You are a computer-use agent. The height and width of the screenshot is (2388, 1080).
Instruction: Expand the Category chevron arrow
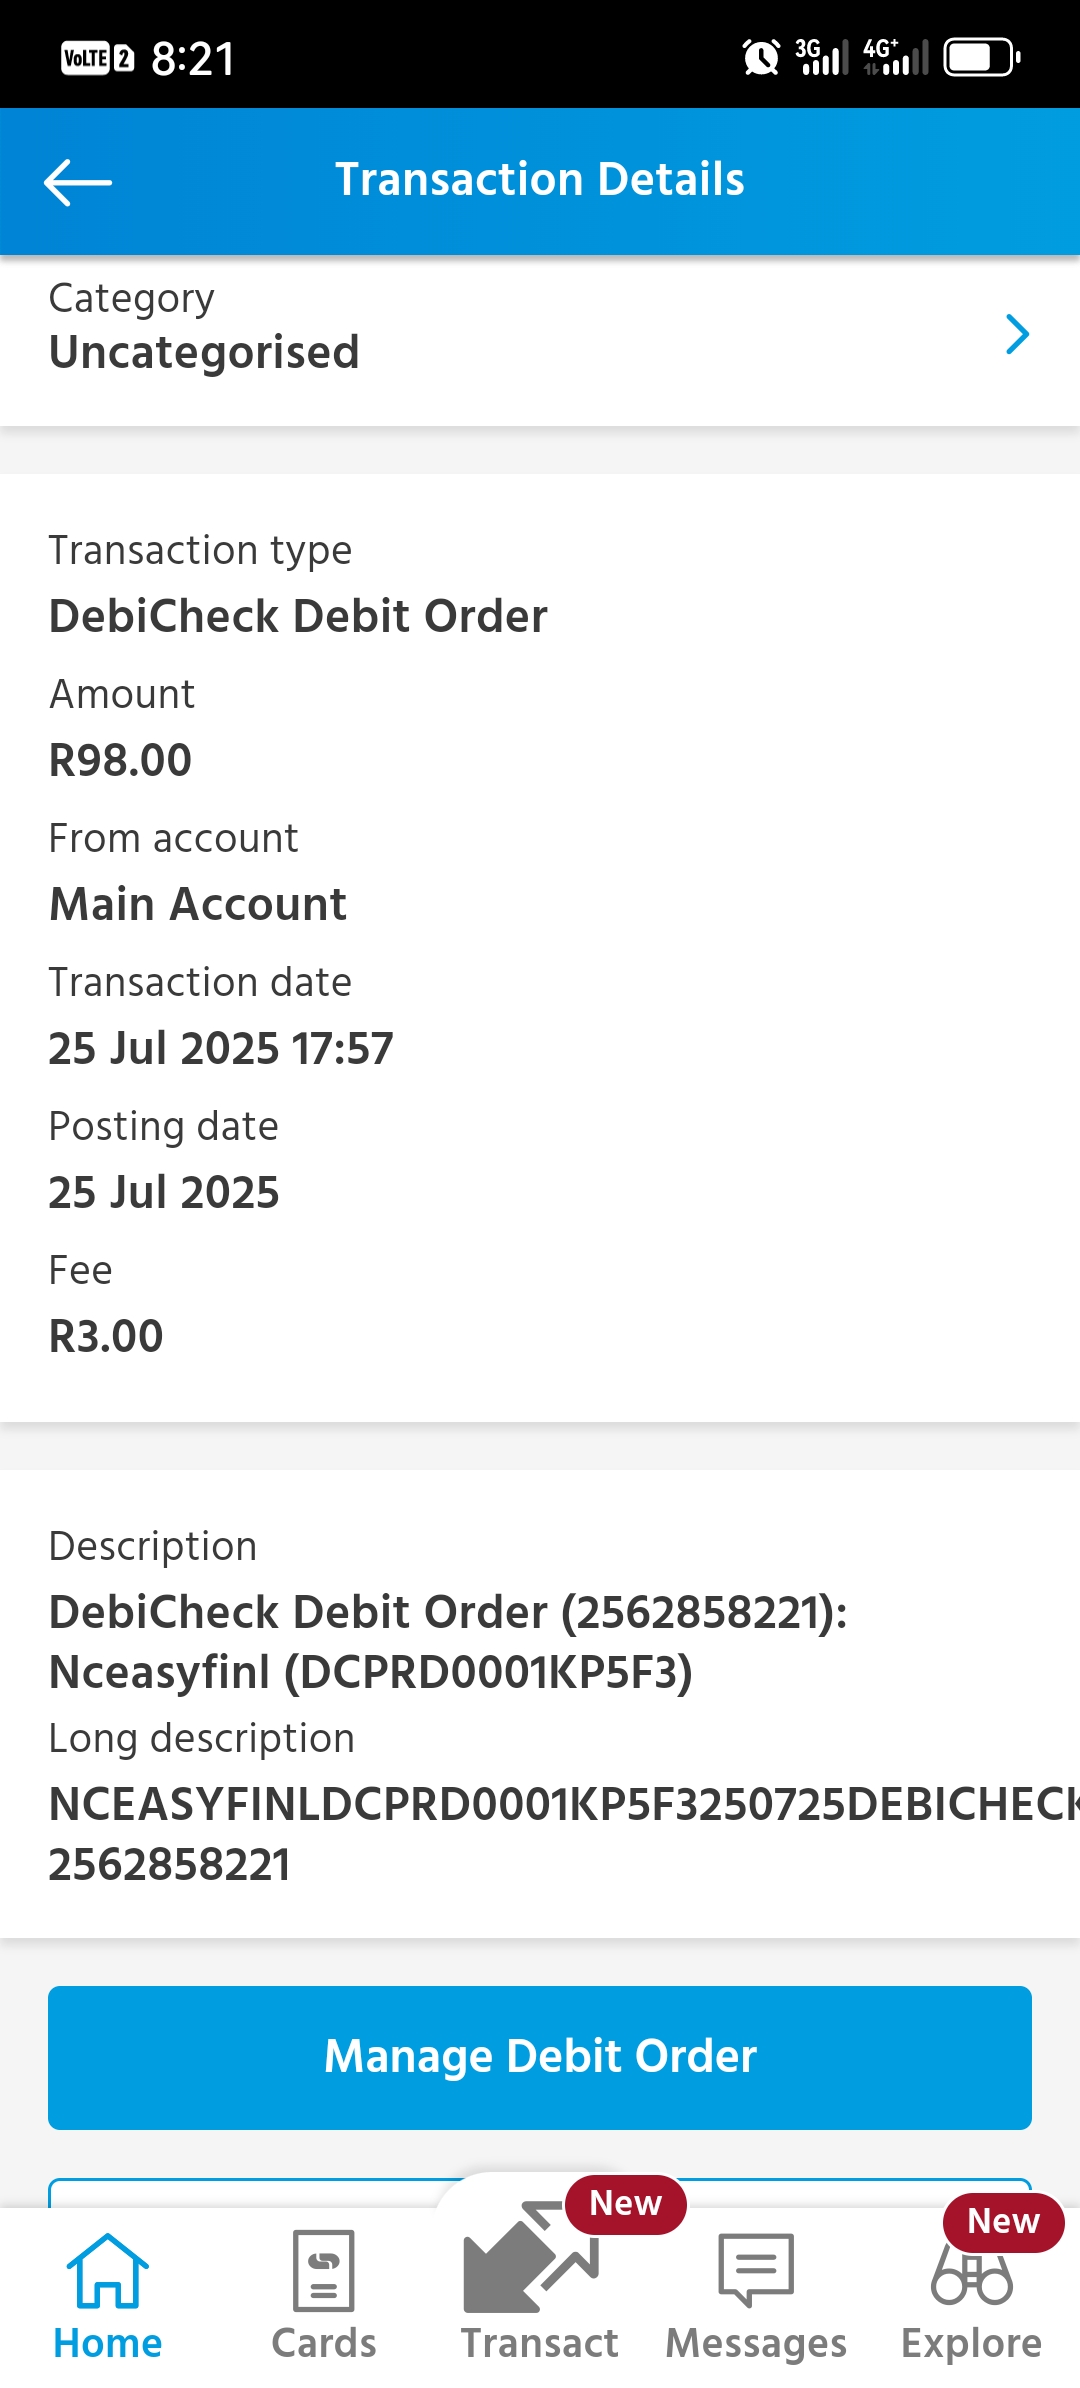click(x=1017, y=334)
